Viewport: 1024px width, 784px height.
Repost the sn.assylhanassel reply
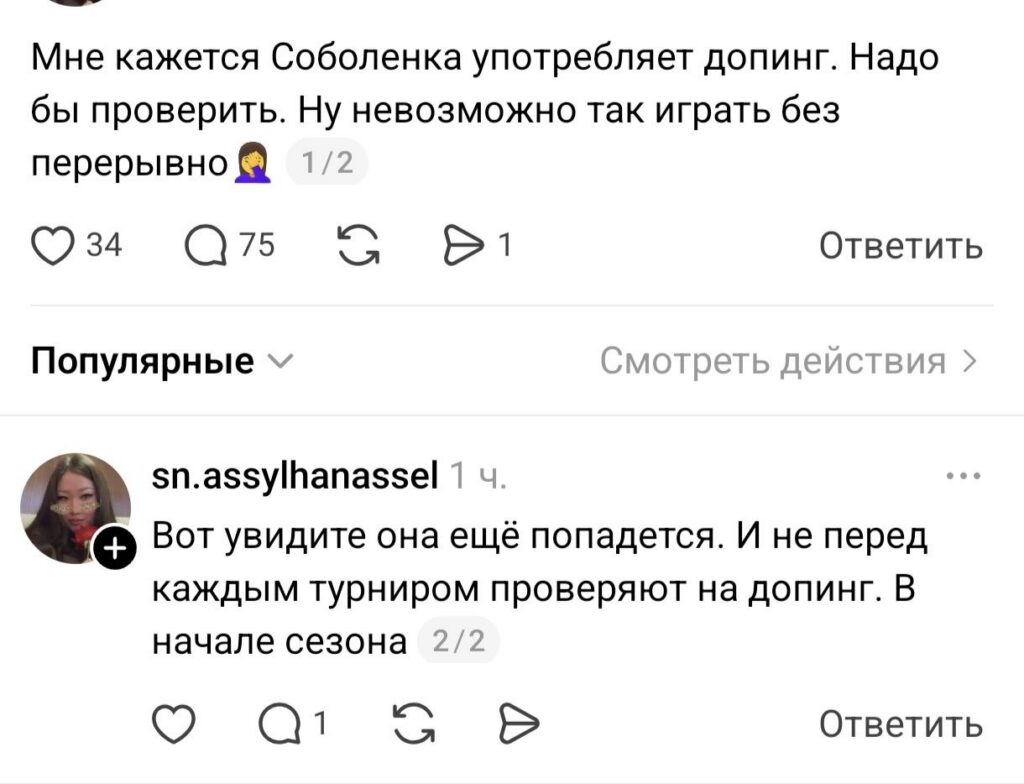pos(413,723)
